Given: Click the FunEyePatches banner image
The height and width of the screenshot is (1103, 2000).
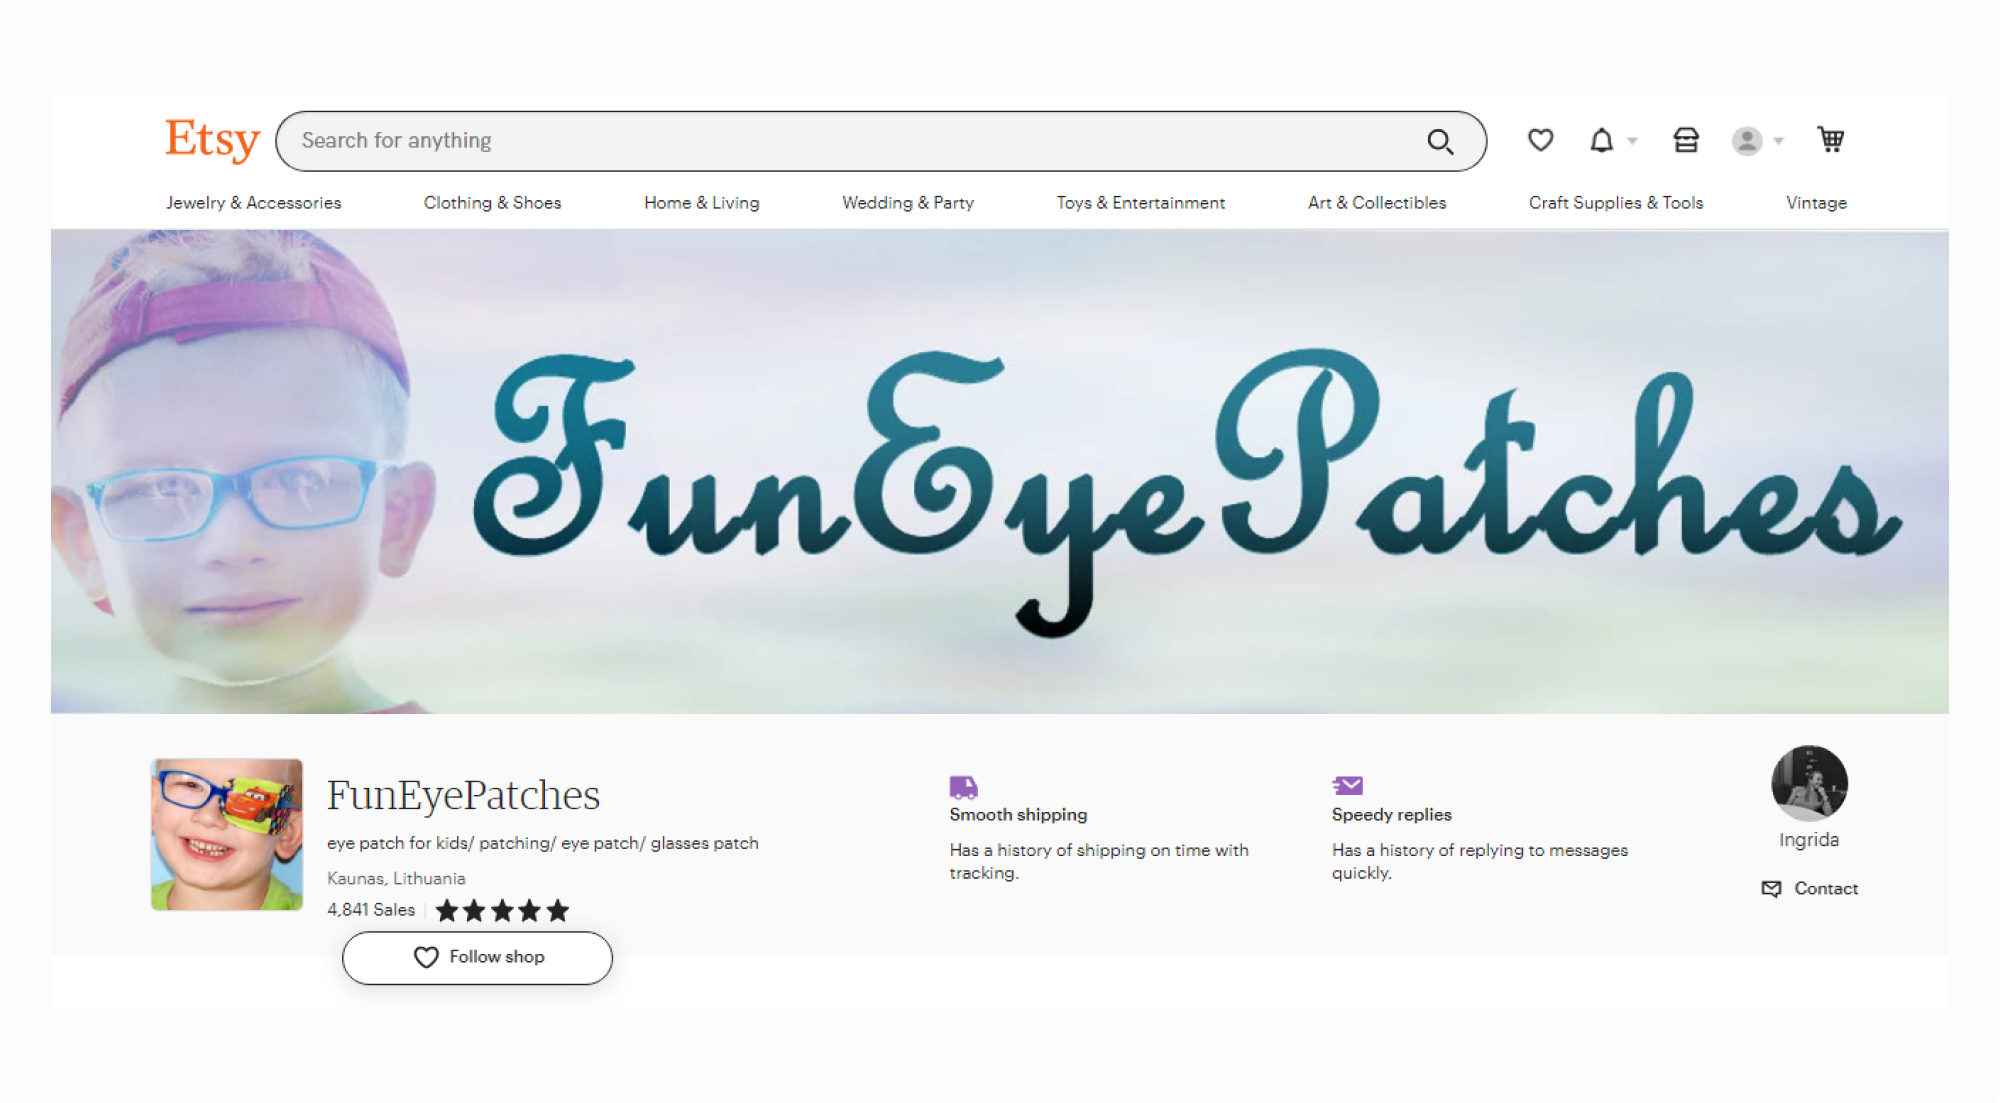Looking at the screenshot, I should click(x=1000, y=472).
